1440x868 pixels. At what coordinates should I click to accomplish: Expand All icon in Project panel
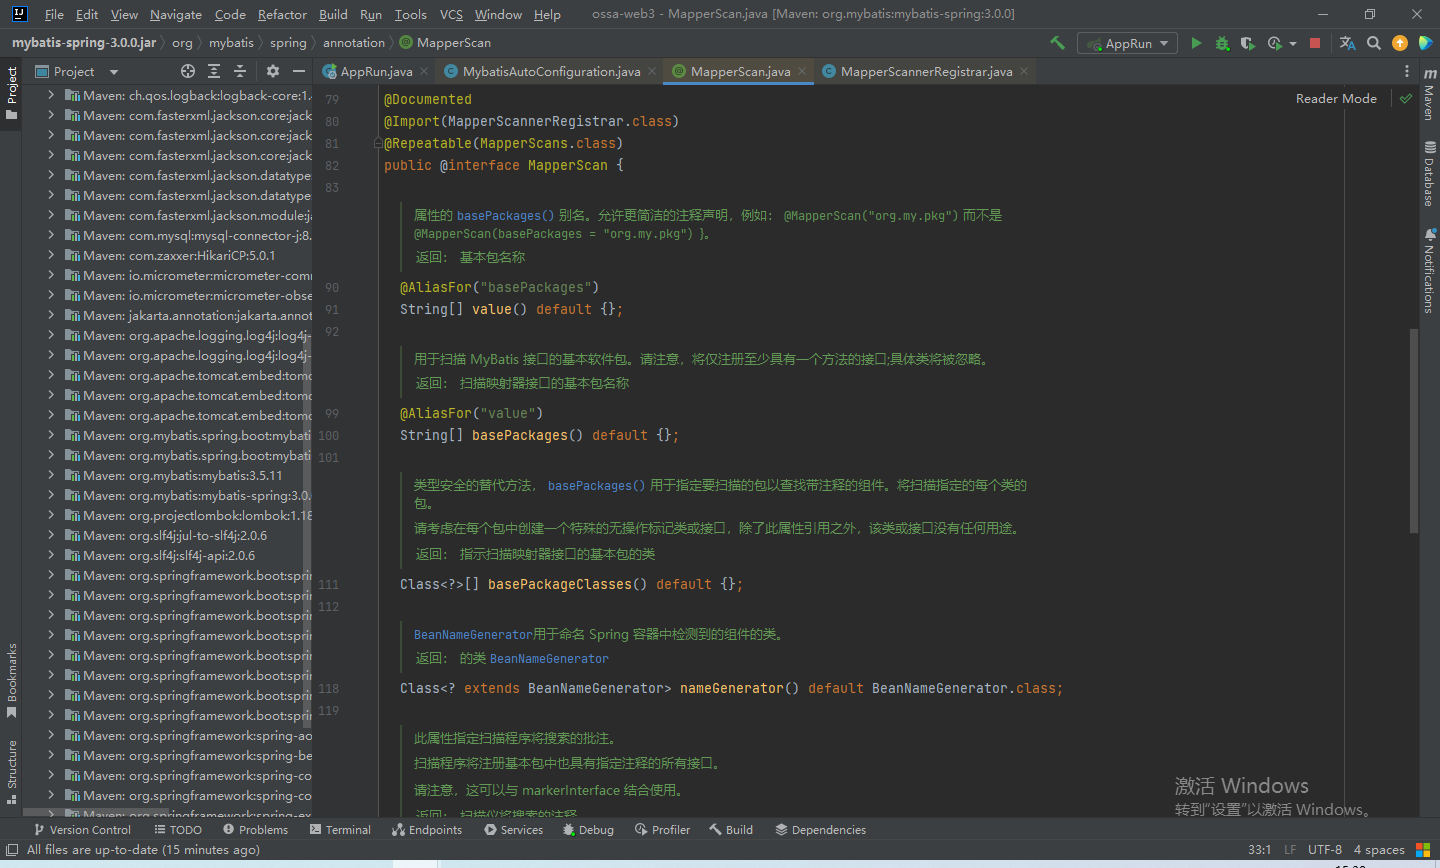point(214,71)
